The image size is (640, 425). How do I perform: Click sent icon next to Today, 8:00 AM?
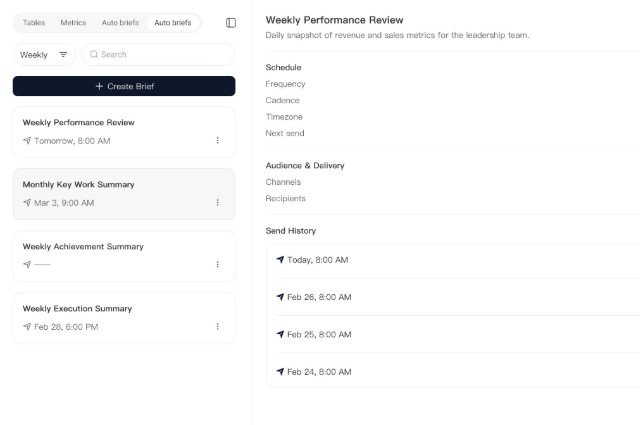(x=280, y=260)
